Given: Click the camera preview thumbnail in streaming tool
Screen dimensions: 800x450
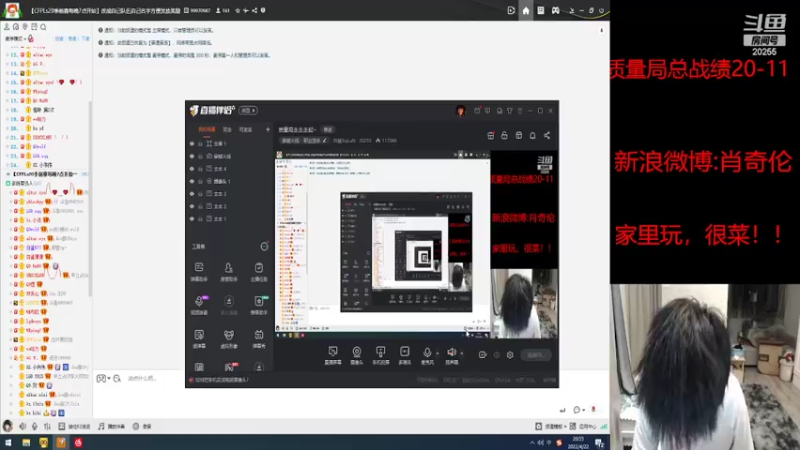Looking at the screenshot, I should pyautogui.click(x=524, y=304).
